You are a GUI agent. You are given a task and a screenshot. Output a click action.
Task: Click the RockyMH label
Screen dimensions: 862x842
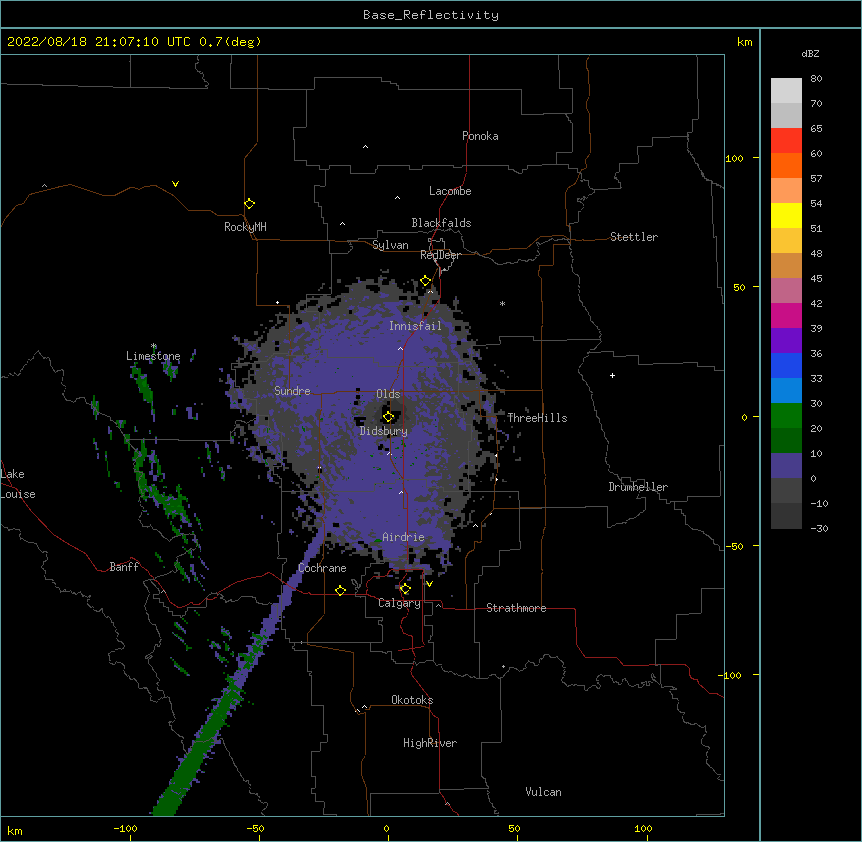pos(245,227)
